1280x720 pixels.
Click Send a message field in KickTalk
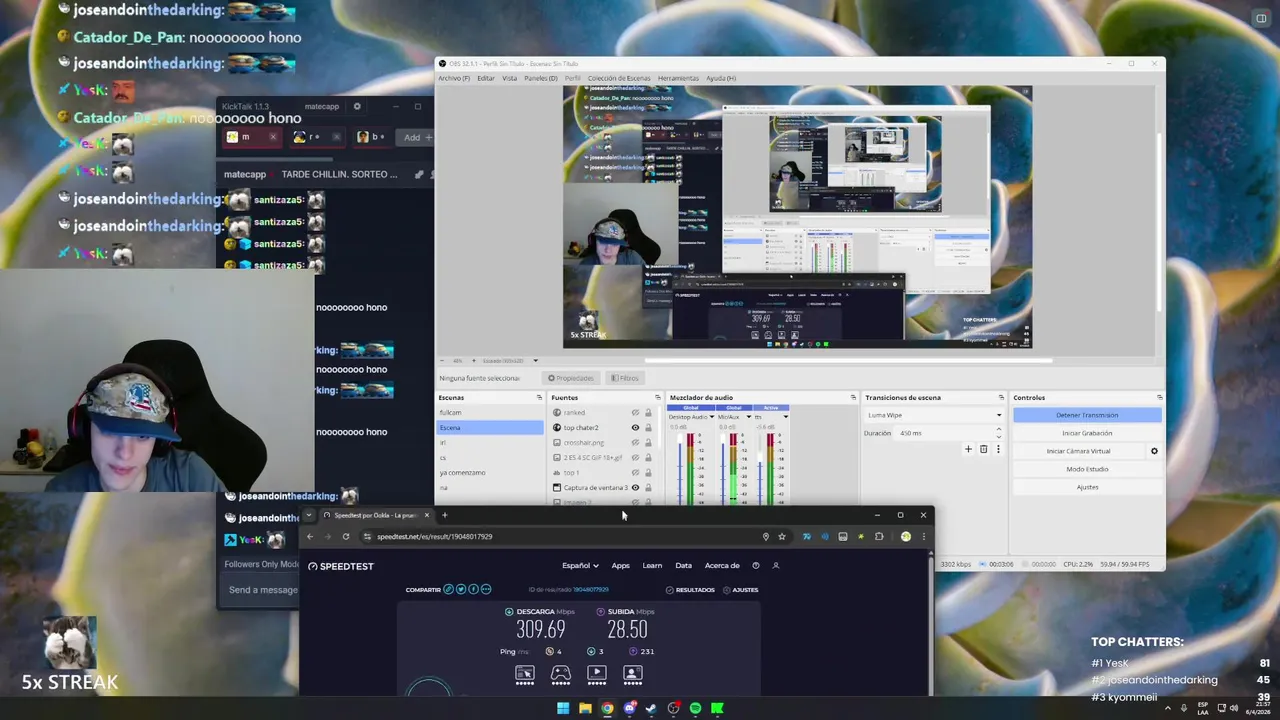[262, 590]
